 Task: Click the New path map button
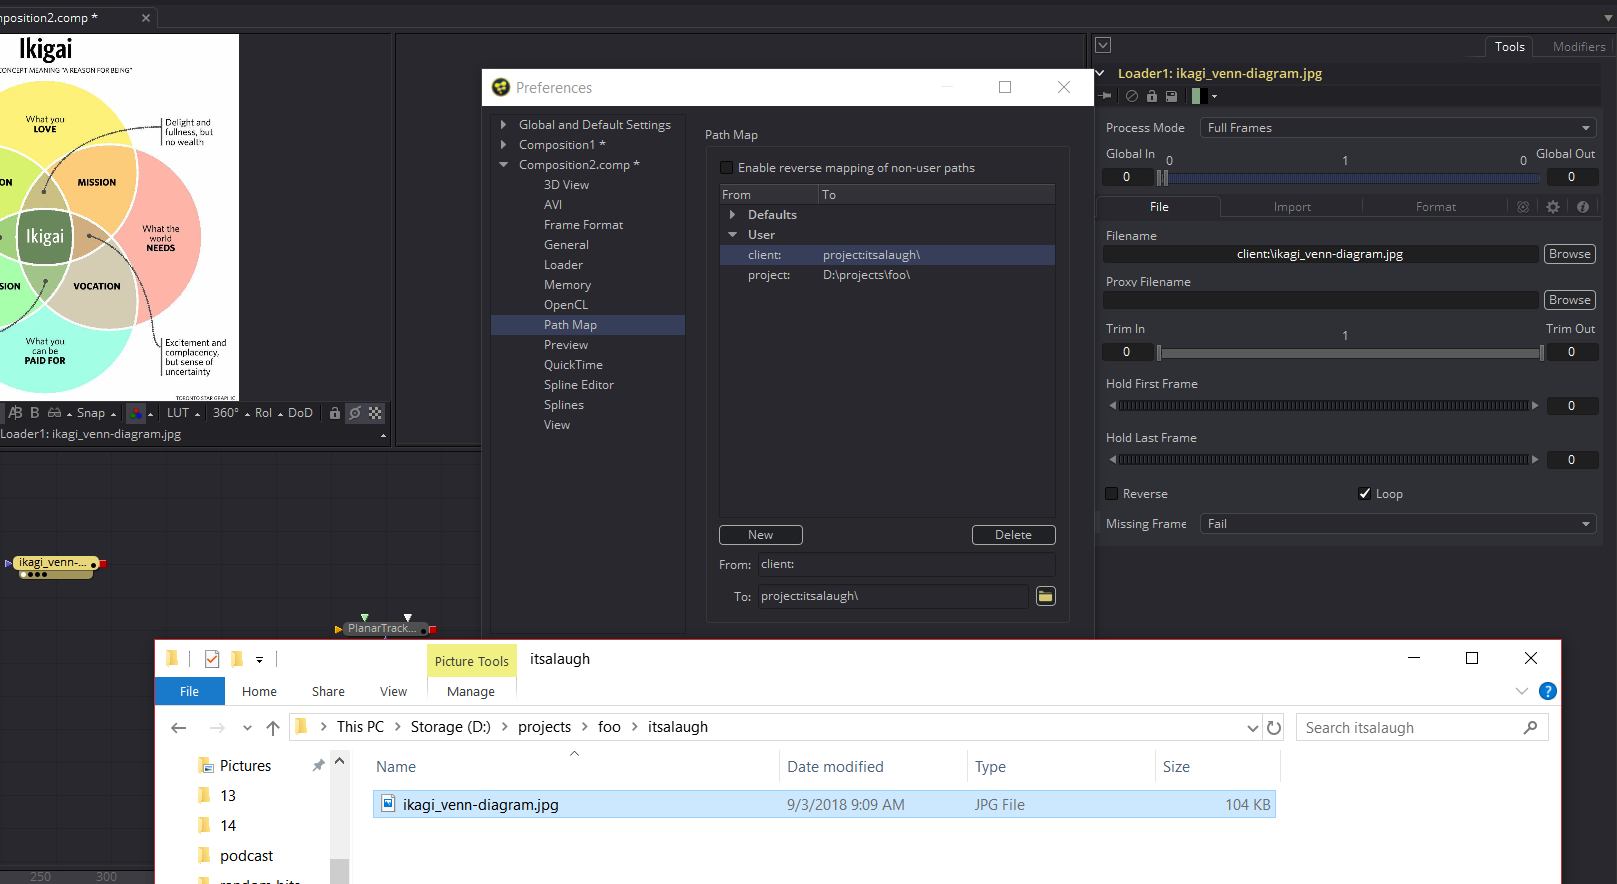coord(761,535)
